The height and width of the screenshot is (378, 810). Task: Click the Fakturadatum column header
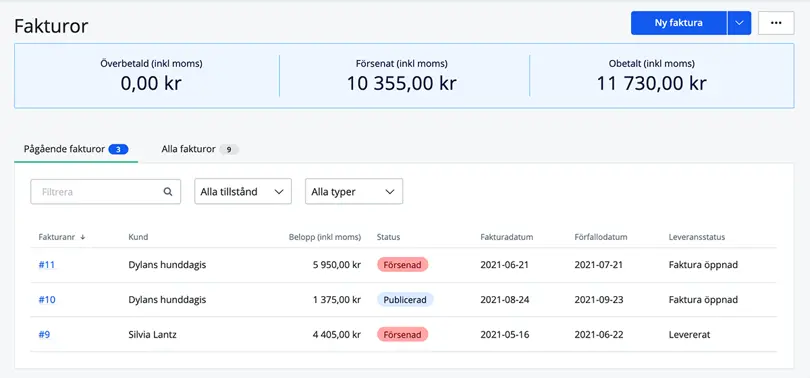(506, 237)
